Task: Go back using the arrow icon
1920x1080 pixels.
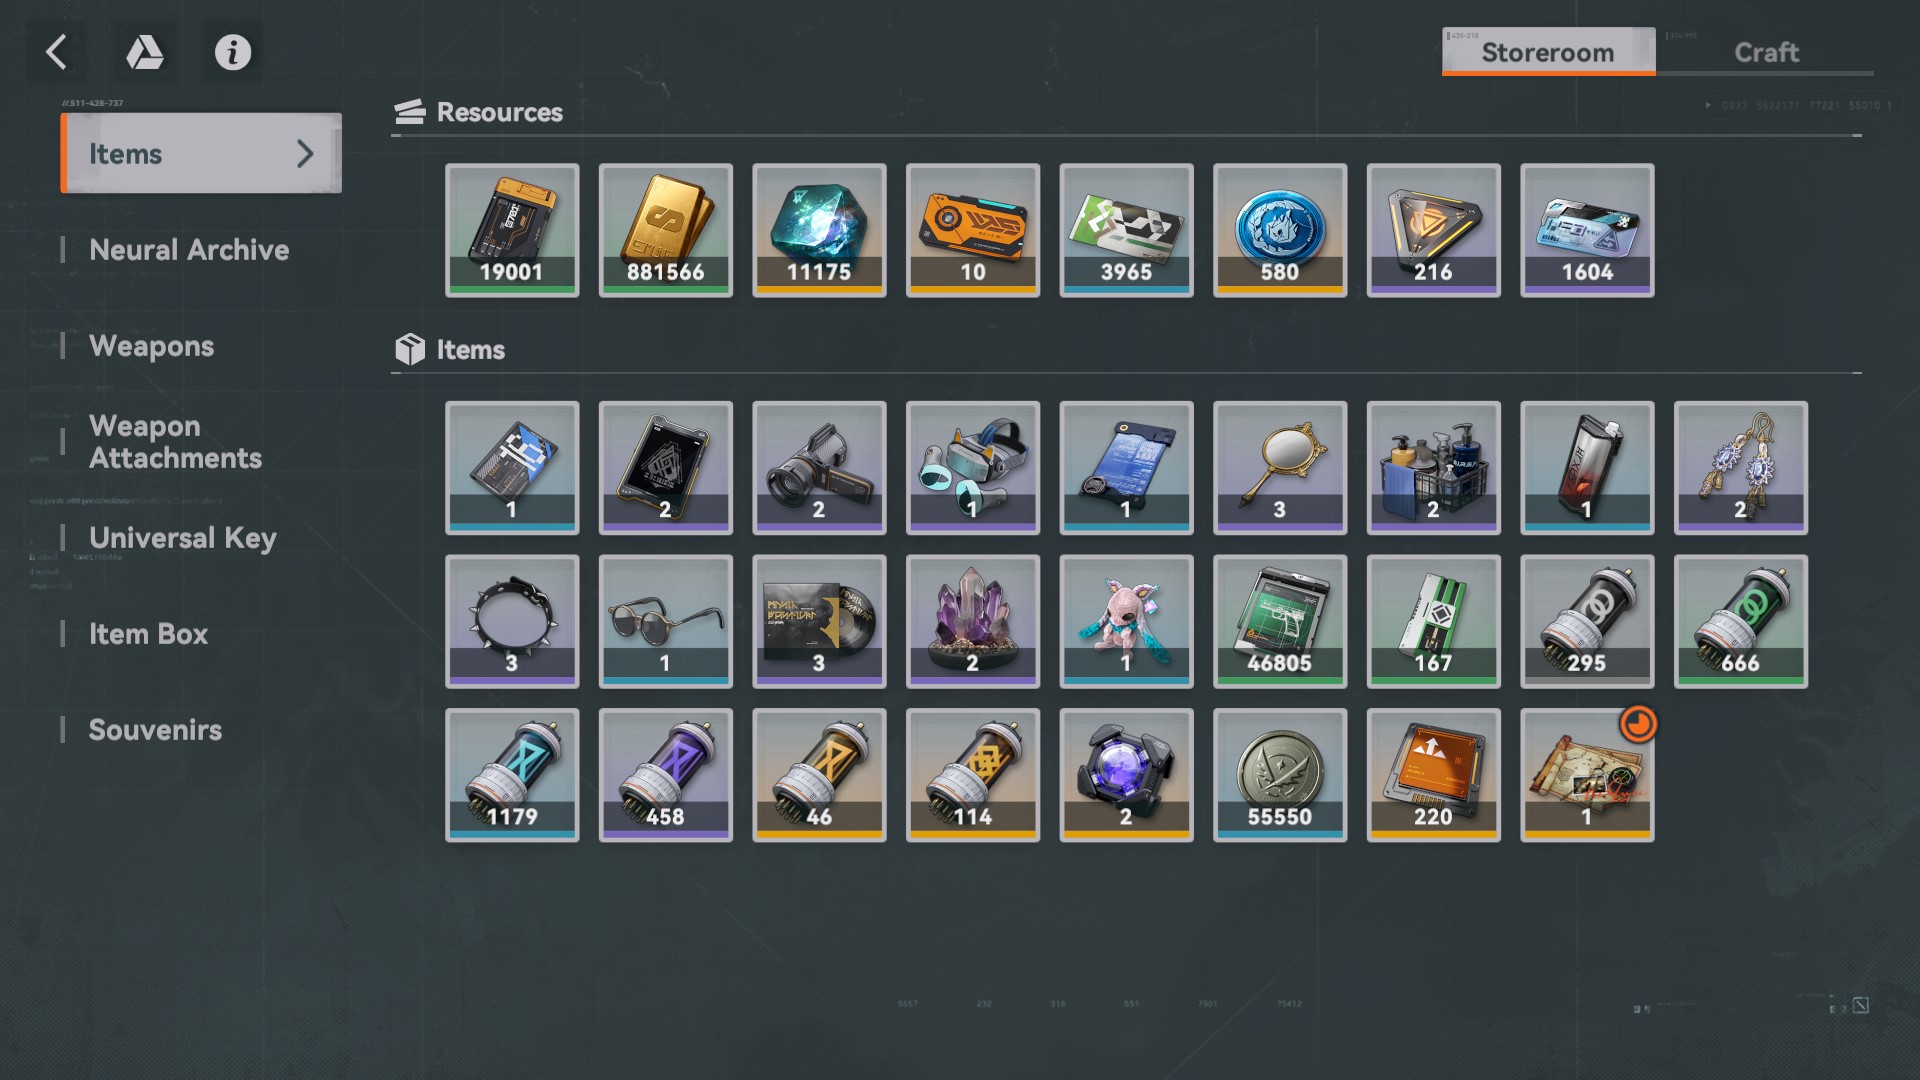Action: point(56,52)
